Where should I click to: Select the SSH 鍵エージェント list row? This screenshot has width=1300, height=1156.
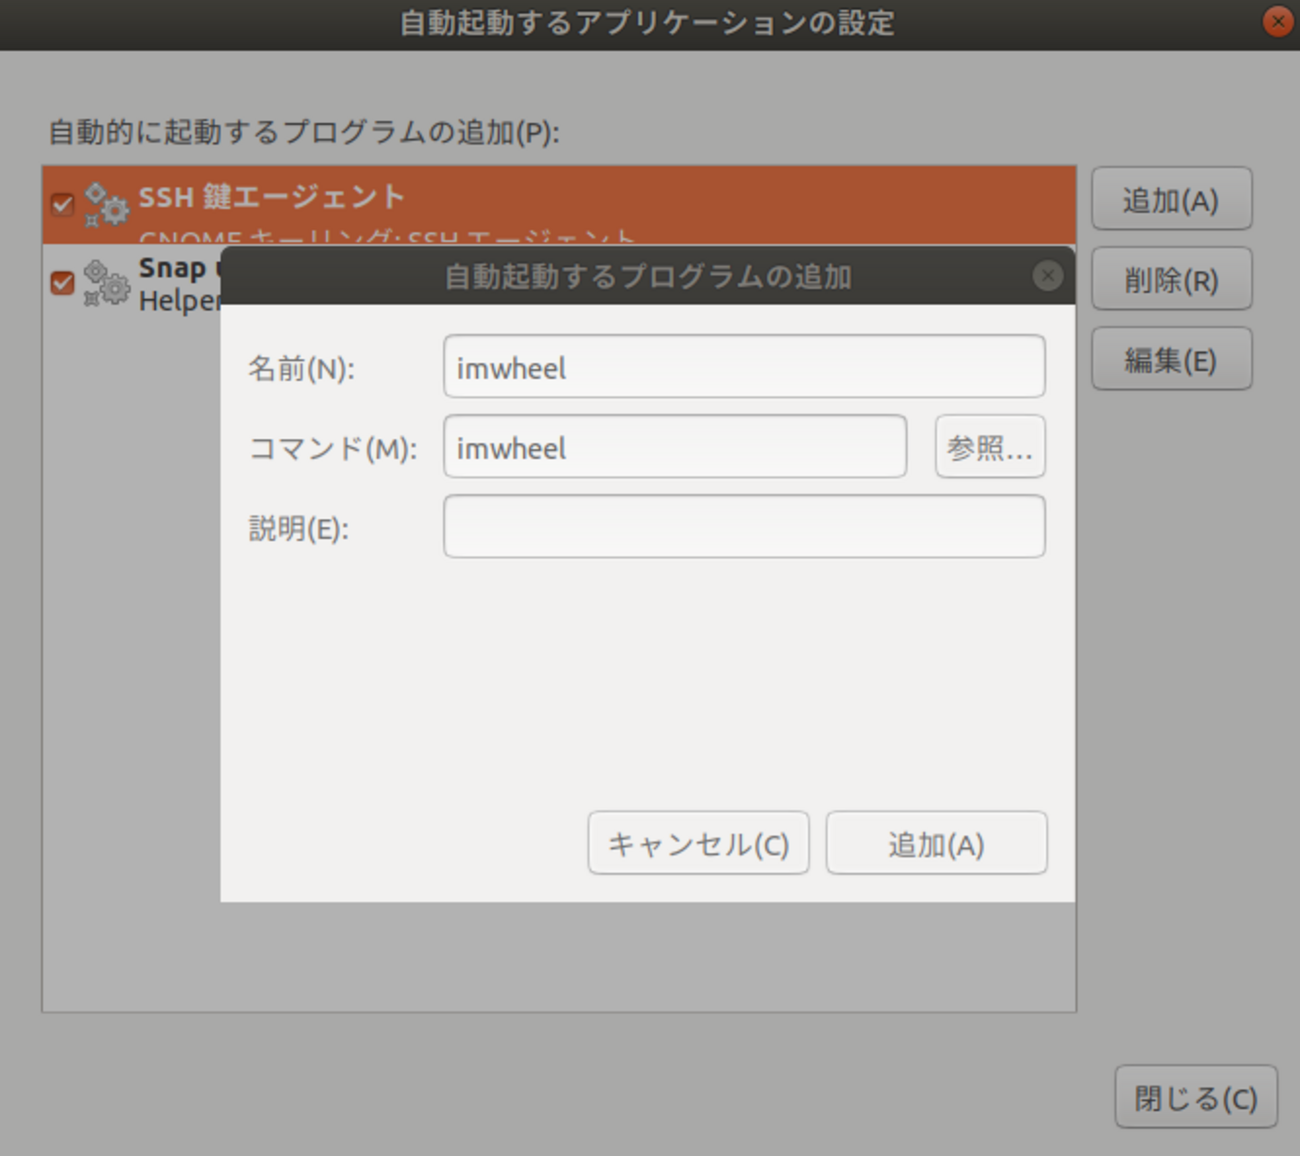[559, 205]
